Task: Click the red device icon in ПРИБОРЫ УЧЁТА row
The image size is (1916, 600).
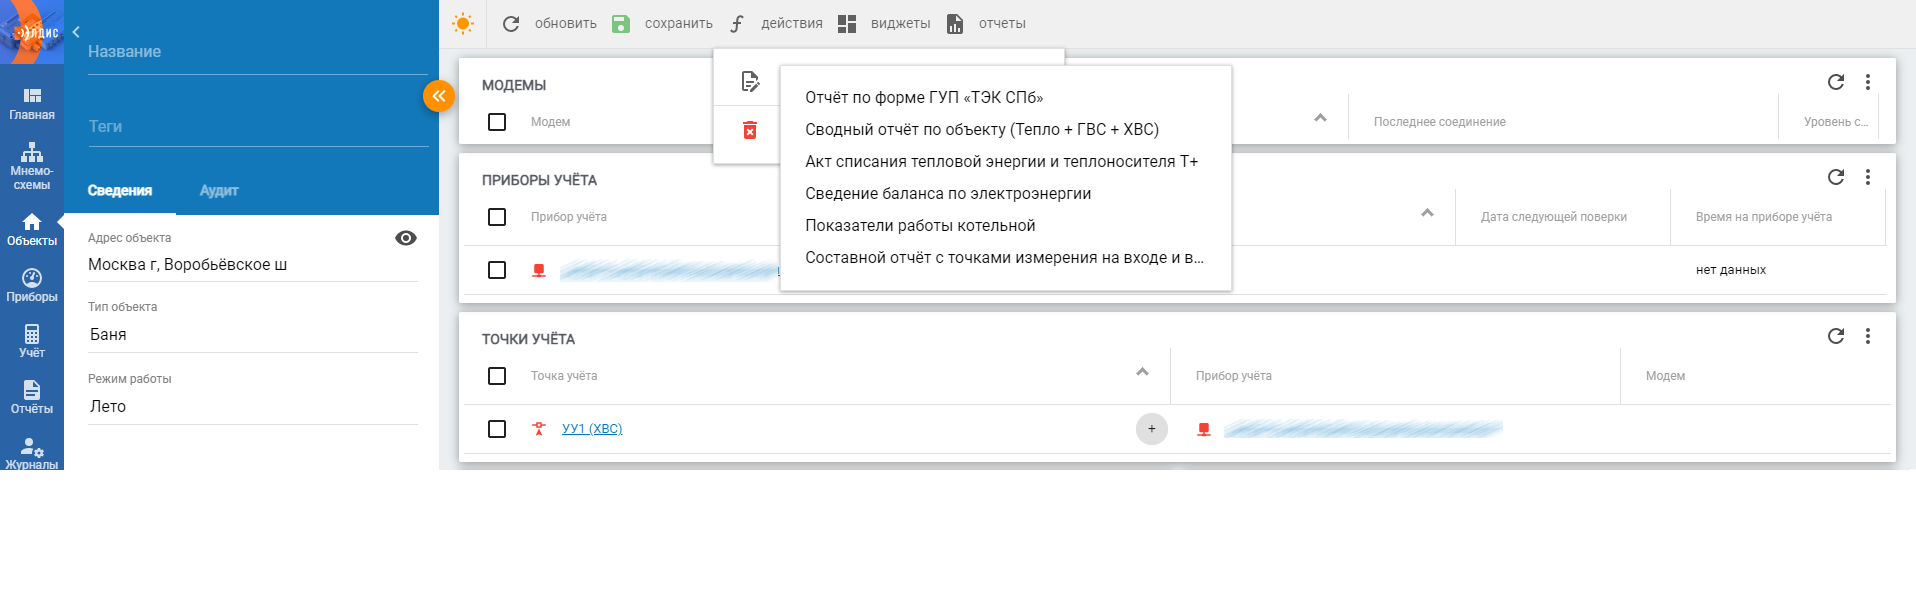Action: [539, 270]
